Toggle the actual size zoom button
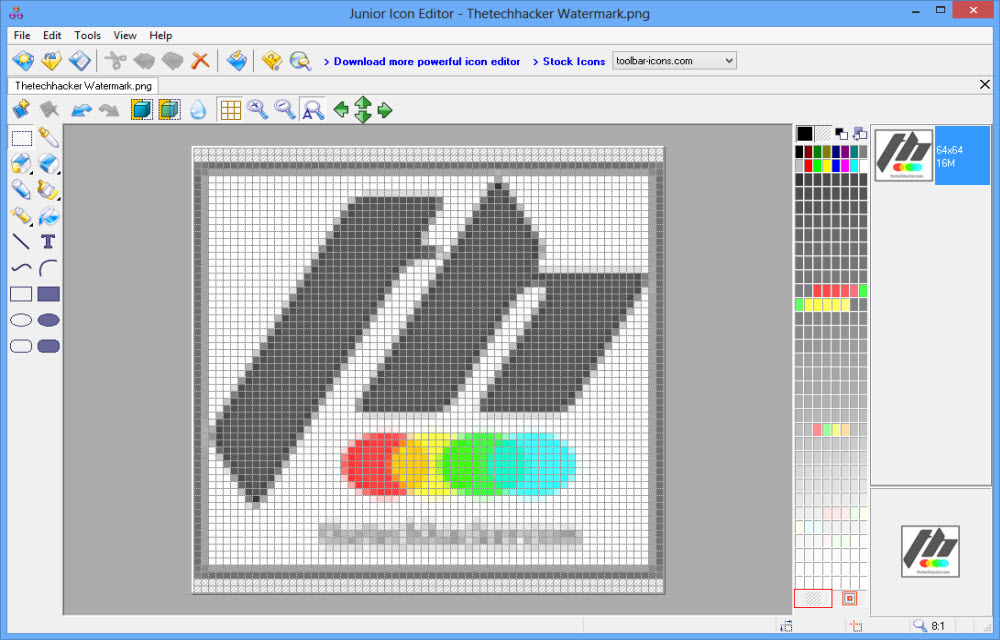This screenshot has height=640, width=1000. 313,110
